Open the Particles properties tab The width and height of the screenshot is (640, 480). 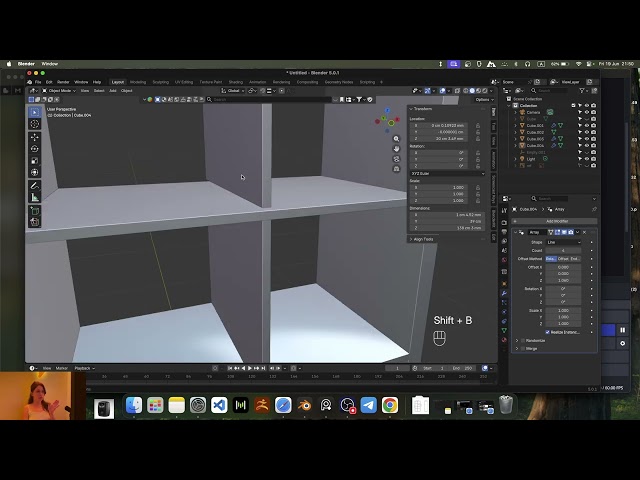504,302
